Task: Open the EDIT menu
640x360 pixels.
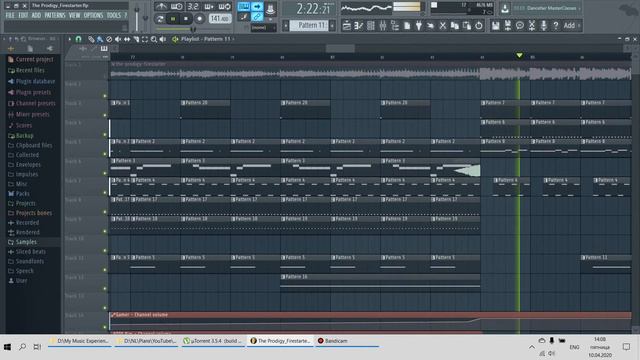Action: (23, 16)
